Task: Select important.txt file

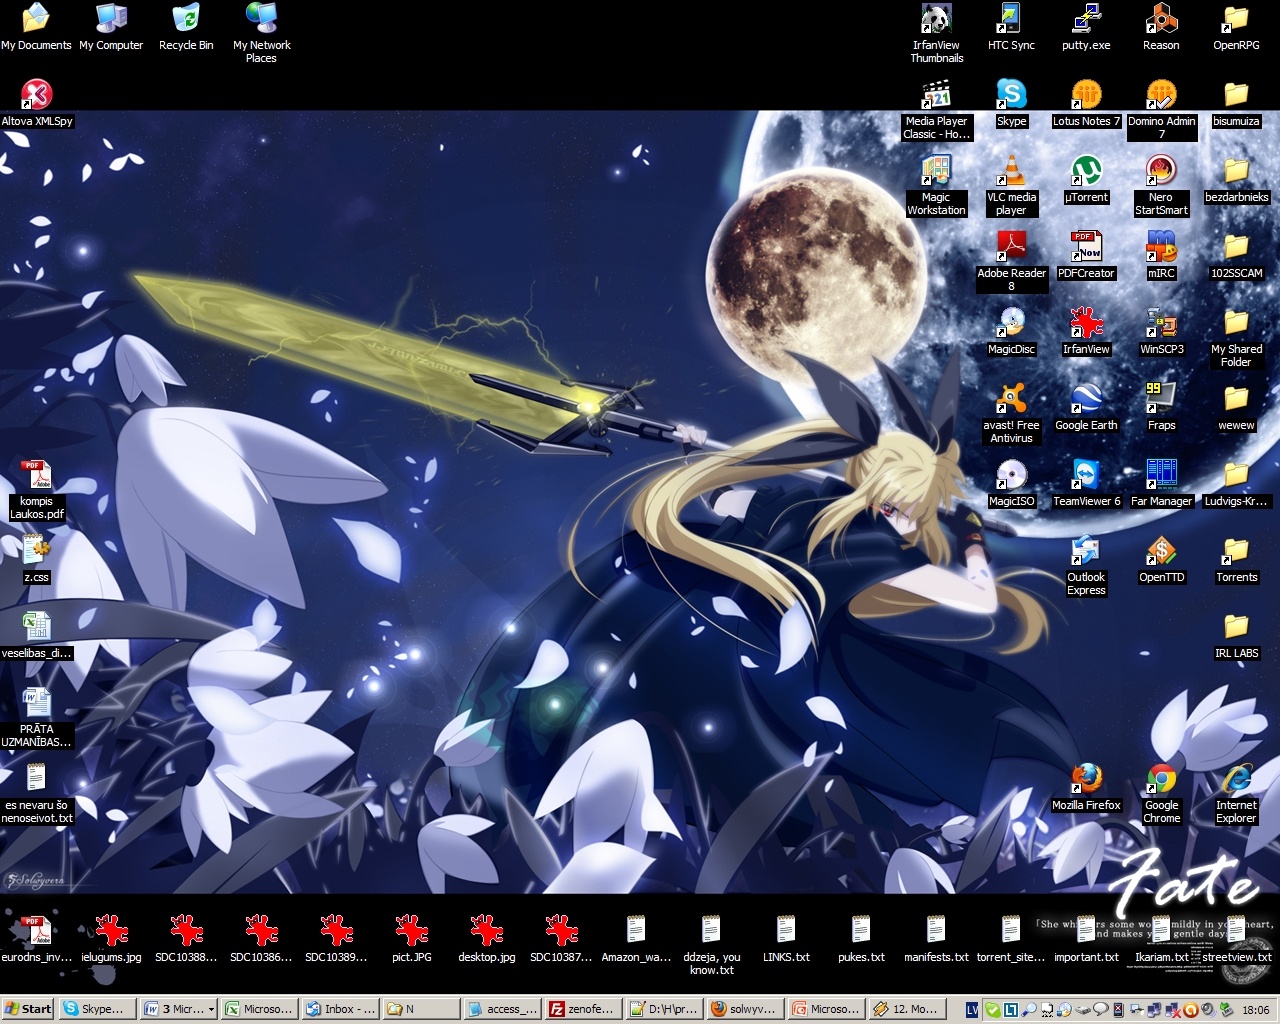Action: tap(1086, 939)
